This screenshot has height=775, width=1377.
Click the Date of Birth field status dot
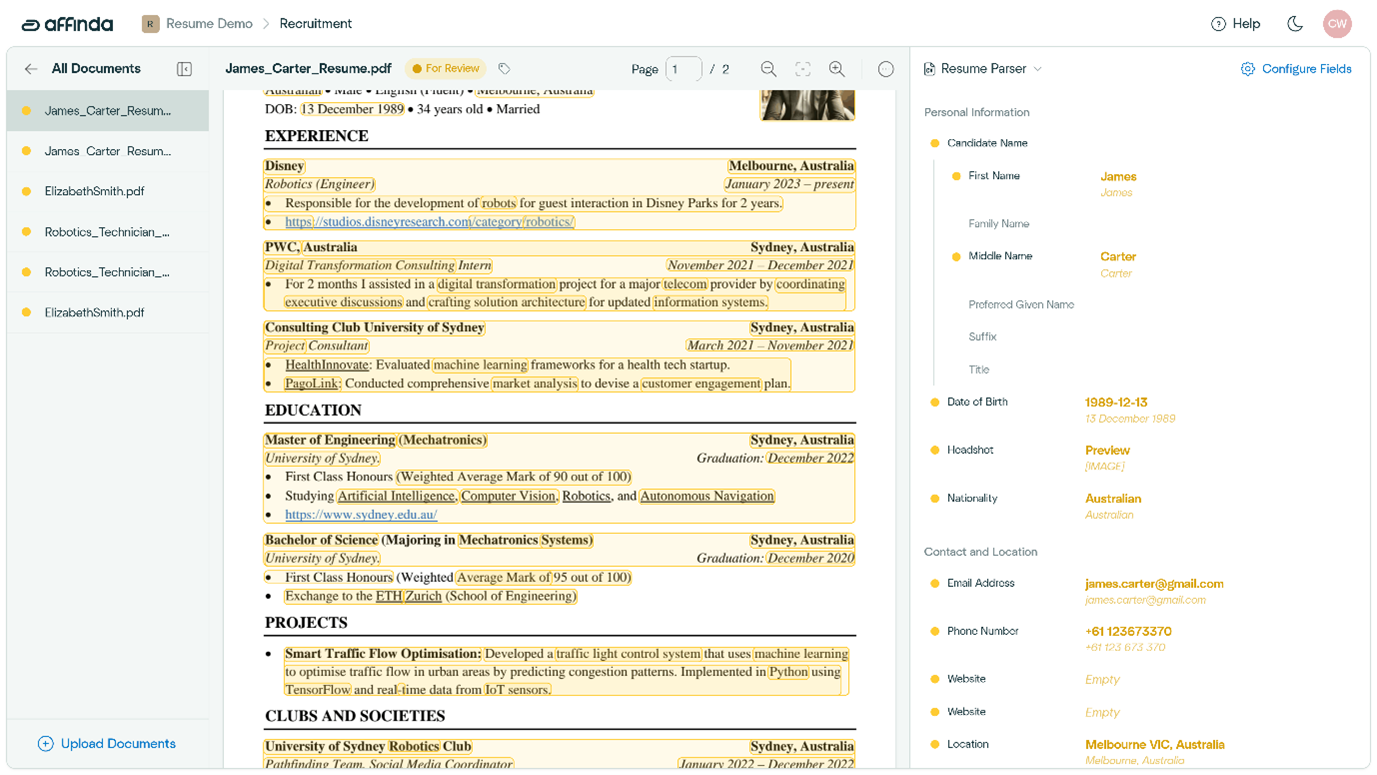tap(935, 402)
